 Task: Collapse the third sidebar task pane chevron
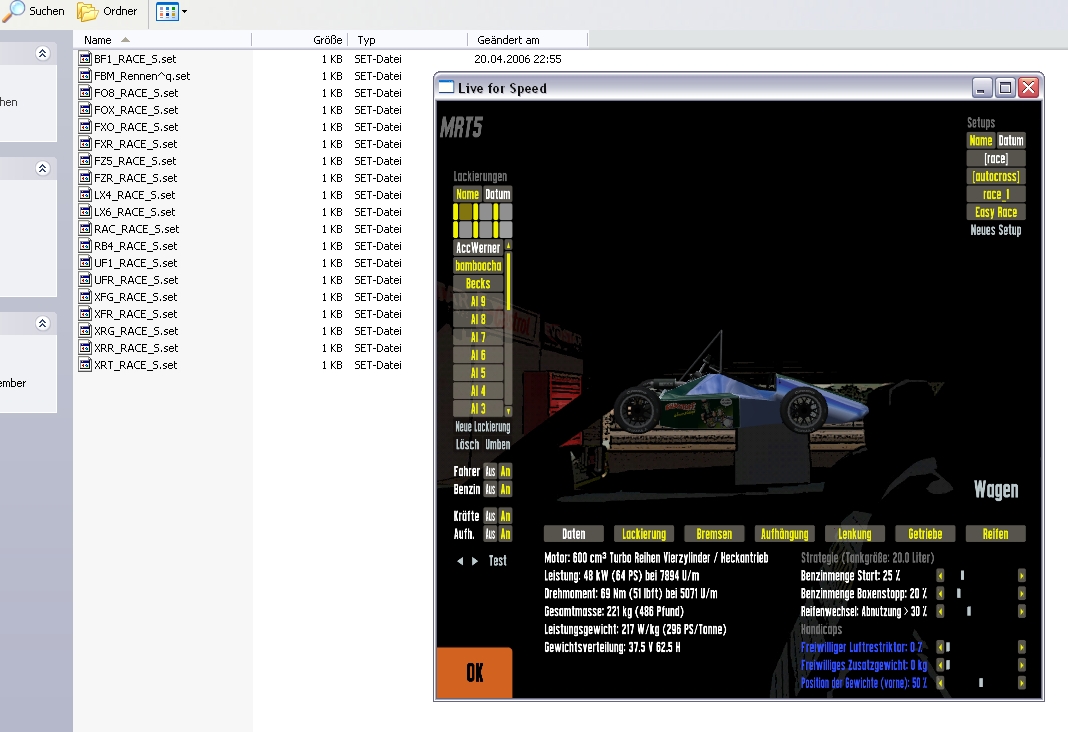(42, 323)
